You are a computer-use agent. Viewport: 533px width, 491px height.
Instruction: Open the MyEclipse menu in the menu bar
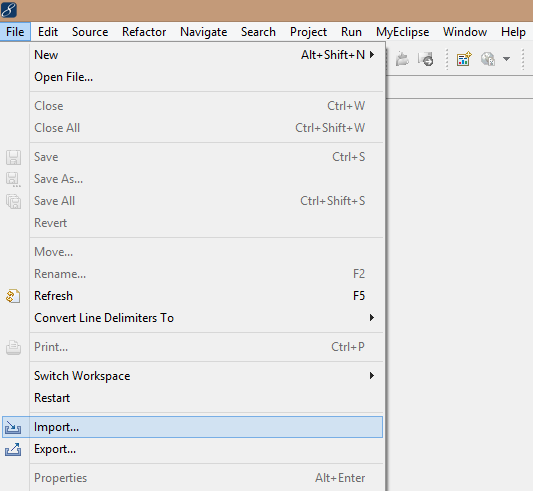402,32
